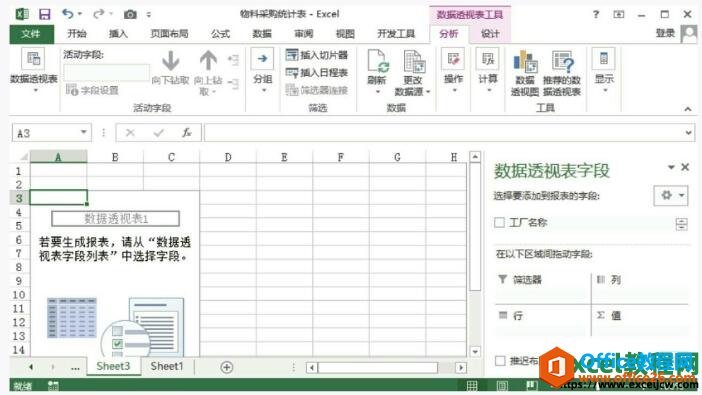Screen dimensions: 702x395
Task: Select the Sheet3 worksheet tab
Action: point(113,366)
